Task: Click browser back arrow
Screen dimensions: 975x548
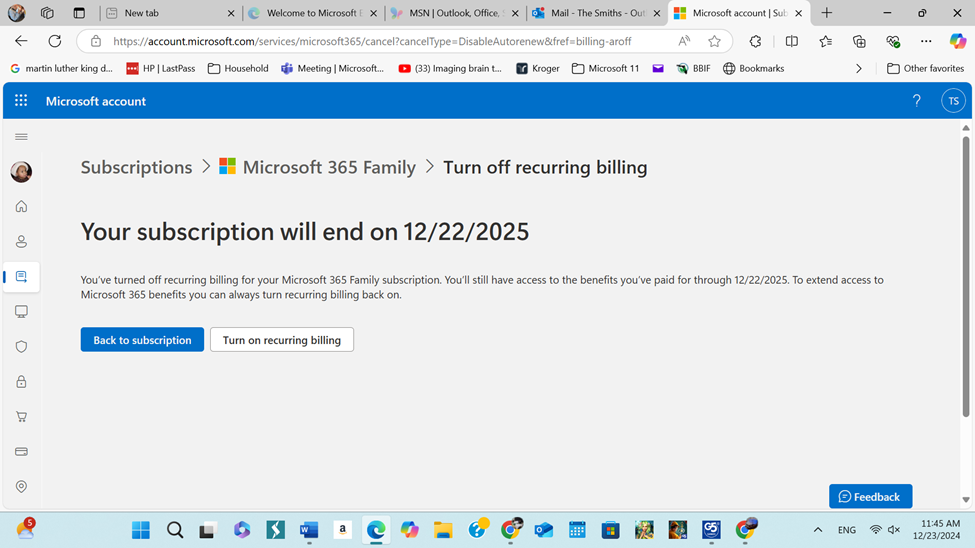Action: coord(21,41)
